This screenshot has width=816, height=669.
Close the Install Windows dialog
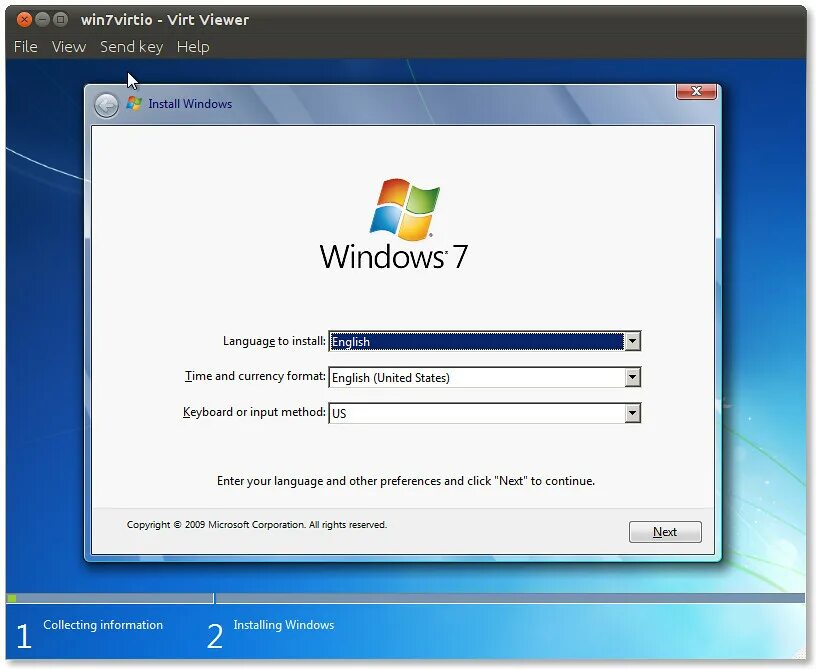(696, 91)
